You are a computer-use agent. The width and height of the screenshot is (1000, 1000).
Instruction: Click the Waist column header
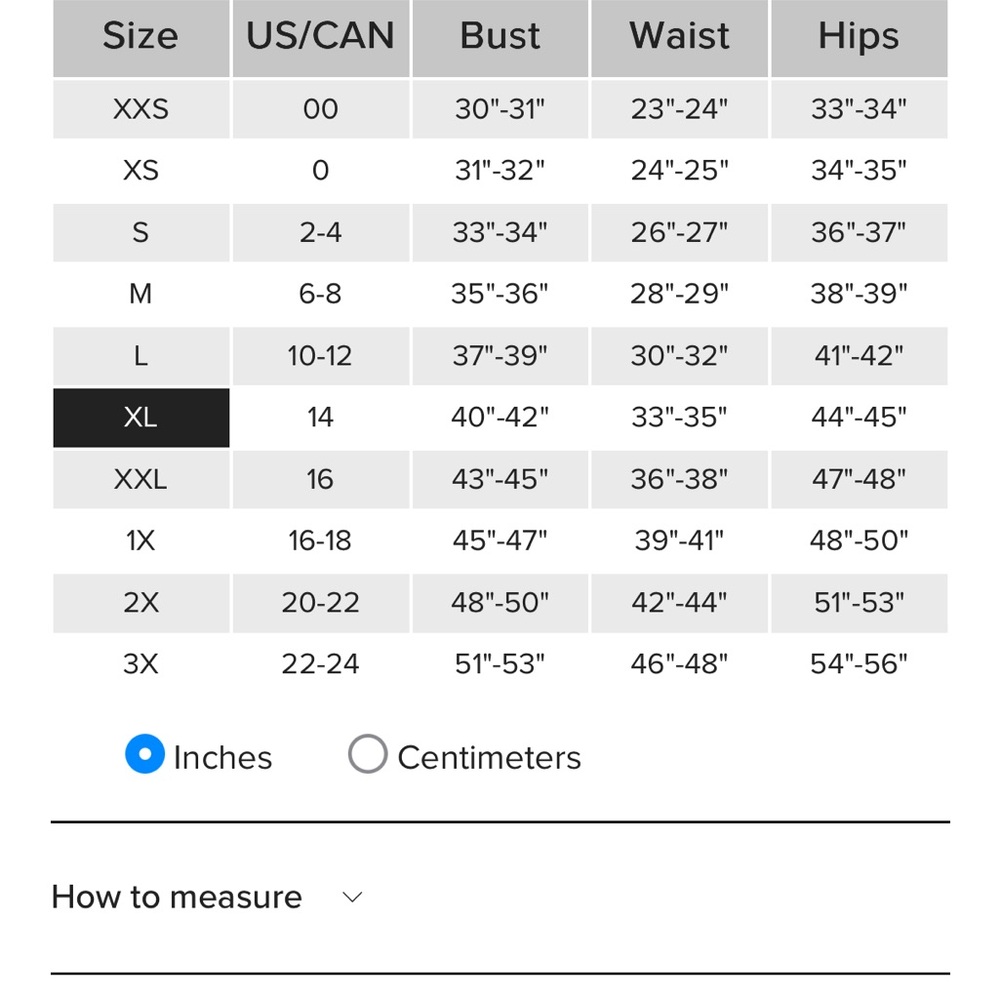coord(679,37)
